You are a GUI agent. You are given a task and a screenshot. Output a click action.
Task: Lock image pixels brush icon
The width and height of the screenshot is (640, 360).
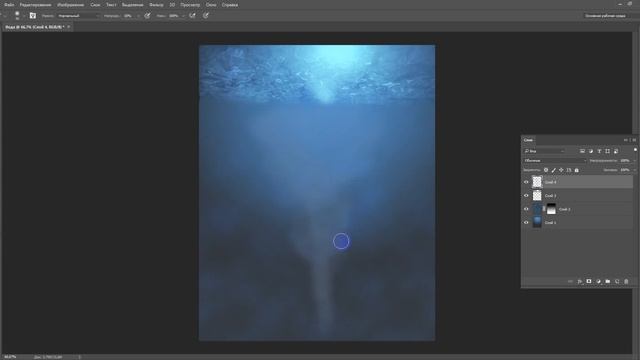point(553,170)
